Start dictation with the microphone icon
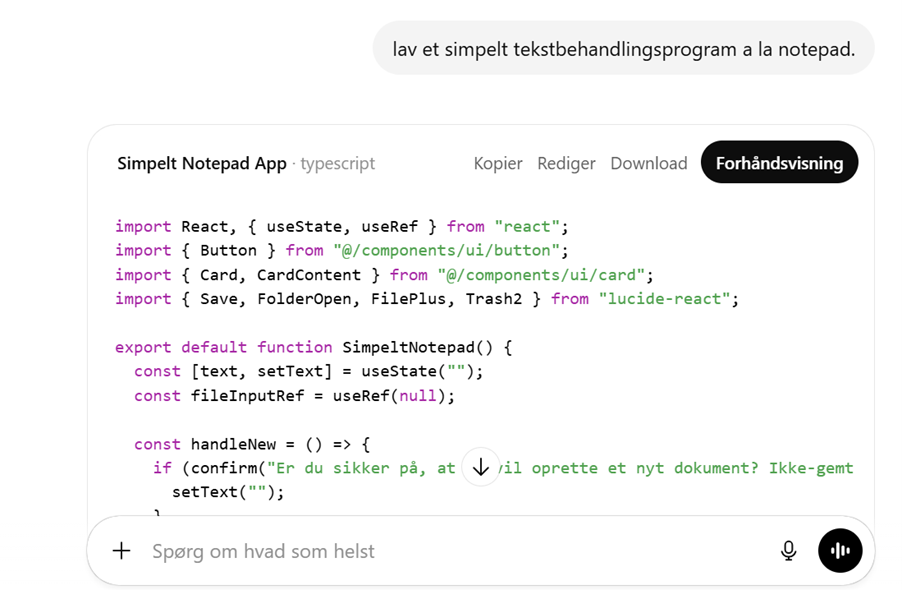This screenshot has width=902, height=590. 789,551
